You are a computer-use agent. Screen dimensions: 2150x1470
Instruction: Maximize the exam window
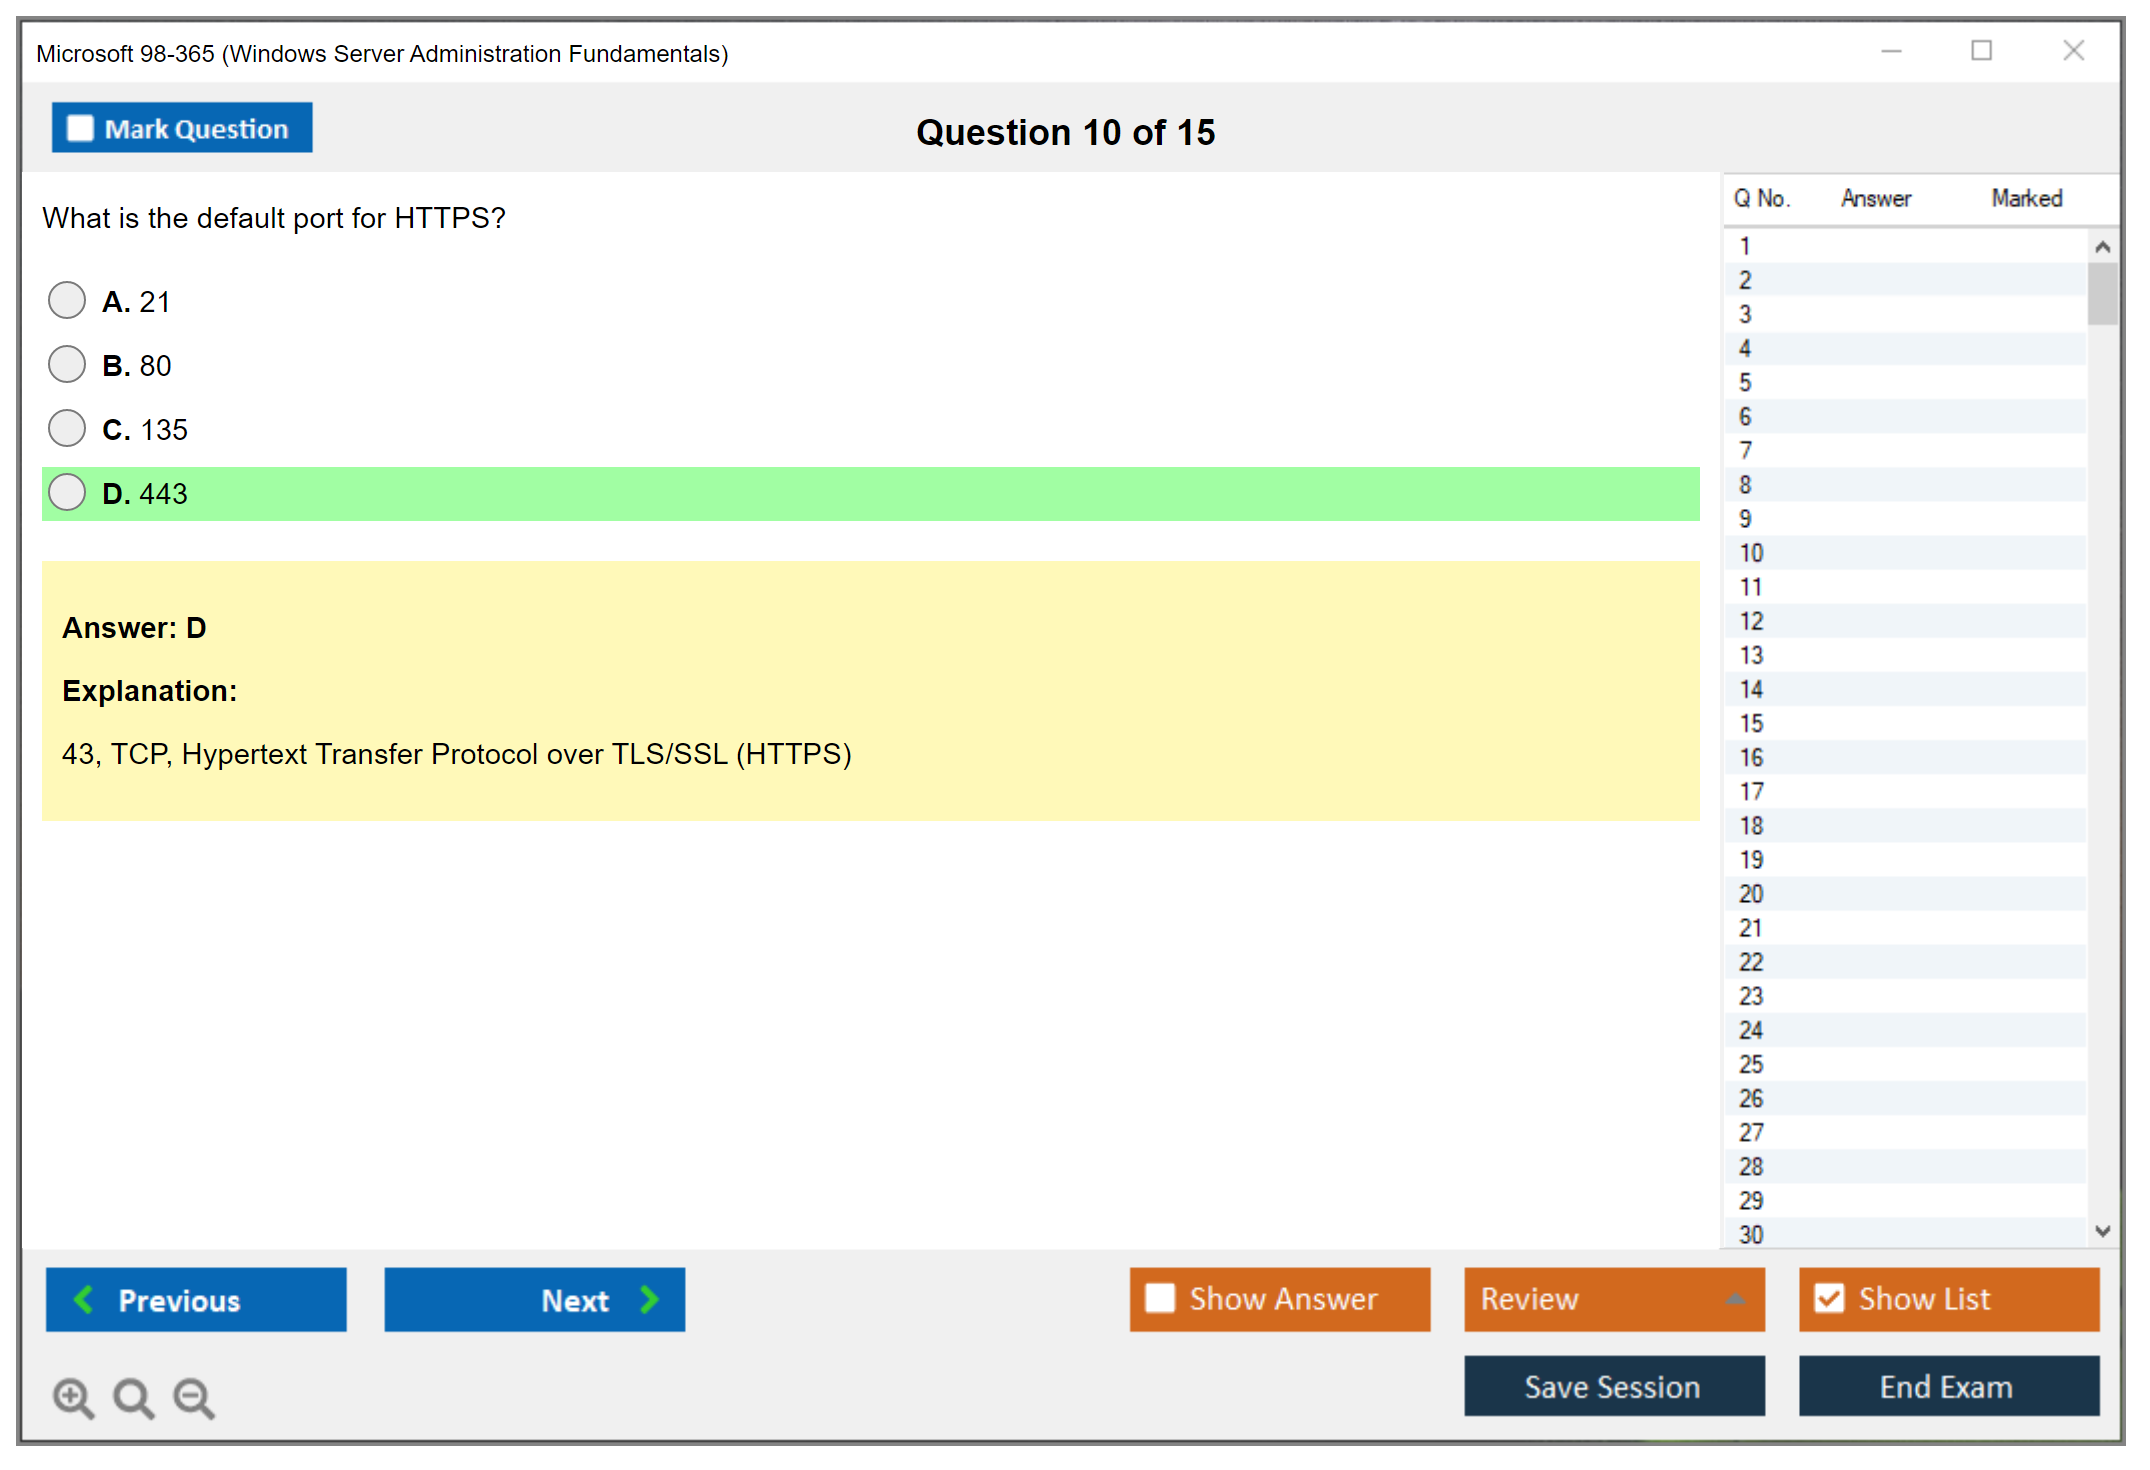click(1981, 51)
